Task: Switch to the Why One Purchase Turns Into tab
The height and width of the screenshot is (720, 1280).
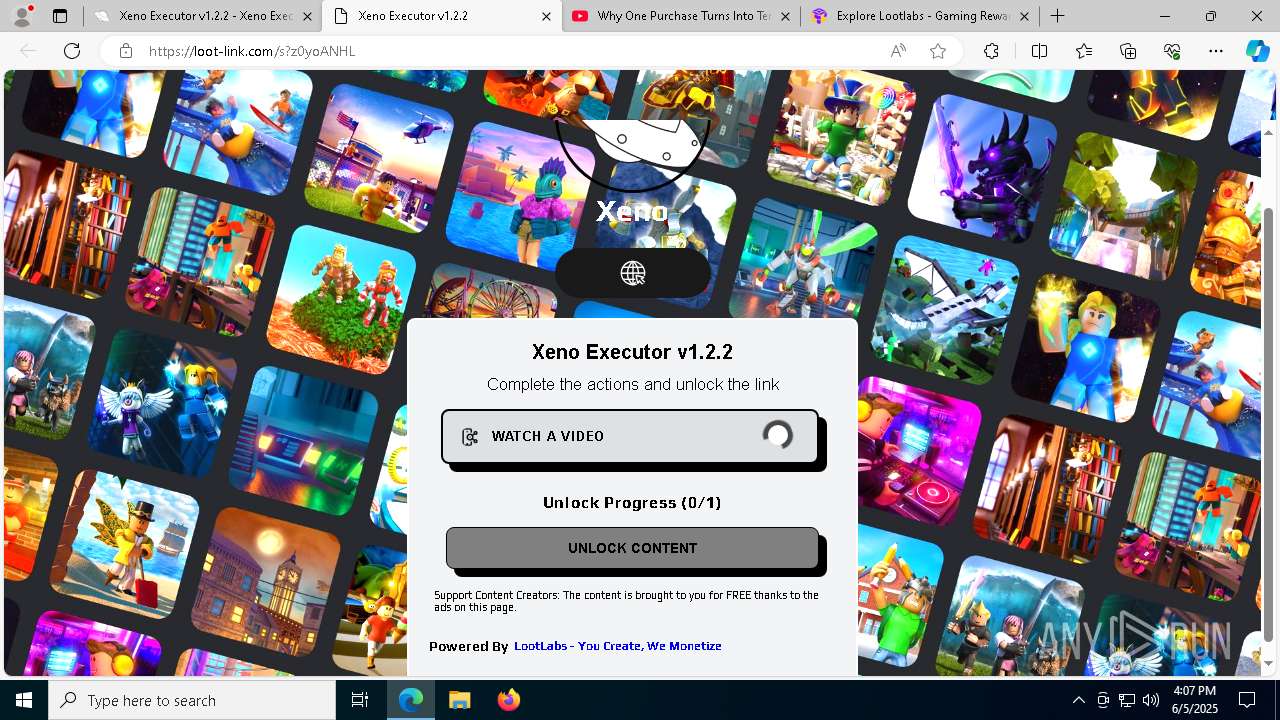Action: coord(680,16)
